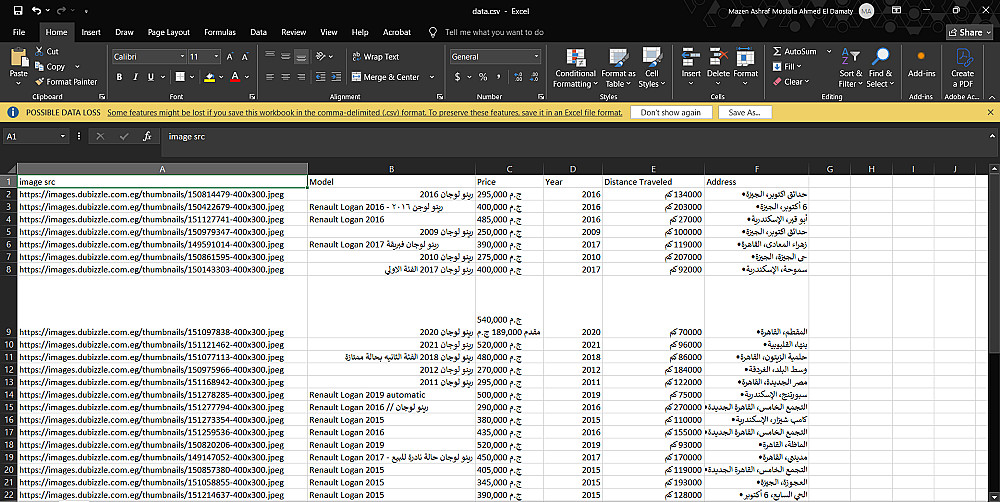
Task: Click the yellow fill color bucket
Action: tap(209, 77)
